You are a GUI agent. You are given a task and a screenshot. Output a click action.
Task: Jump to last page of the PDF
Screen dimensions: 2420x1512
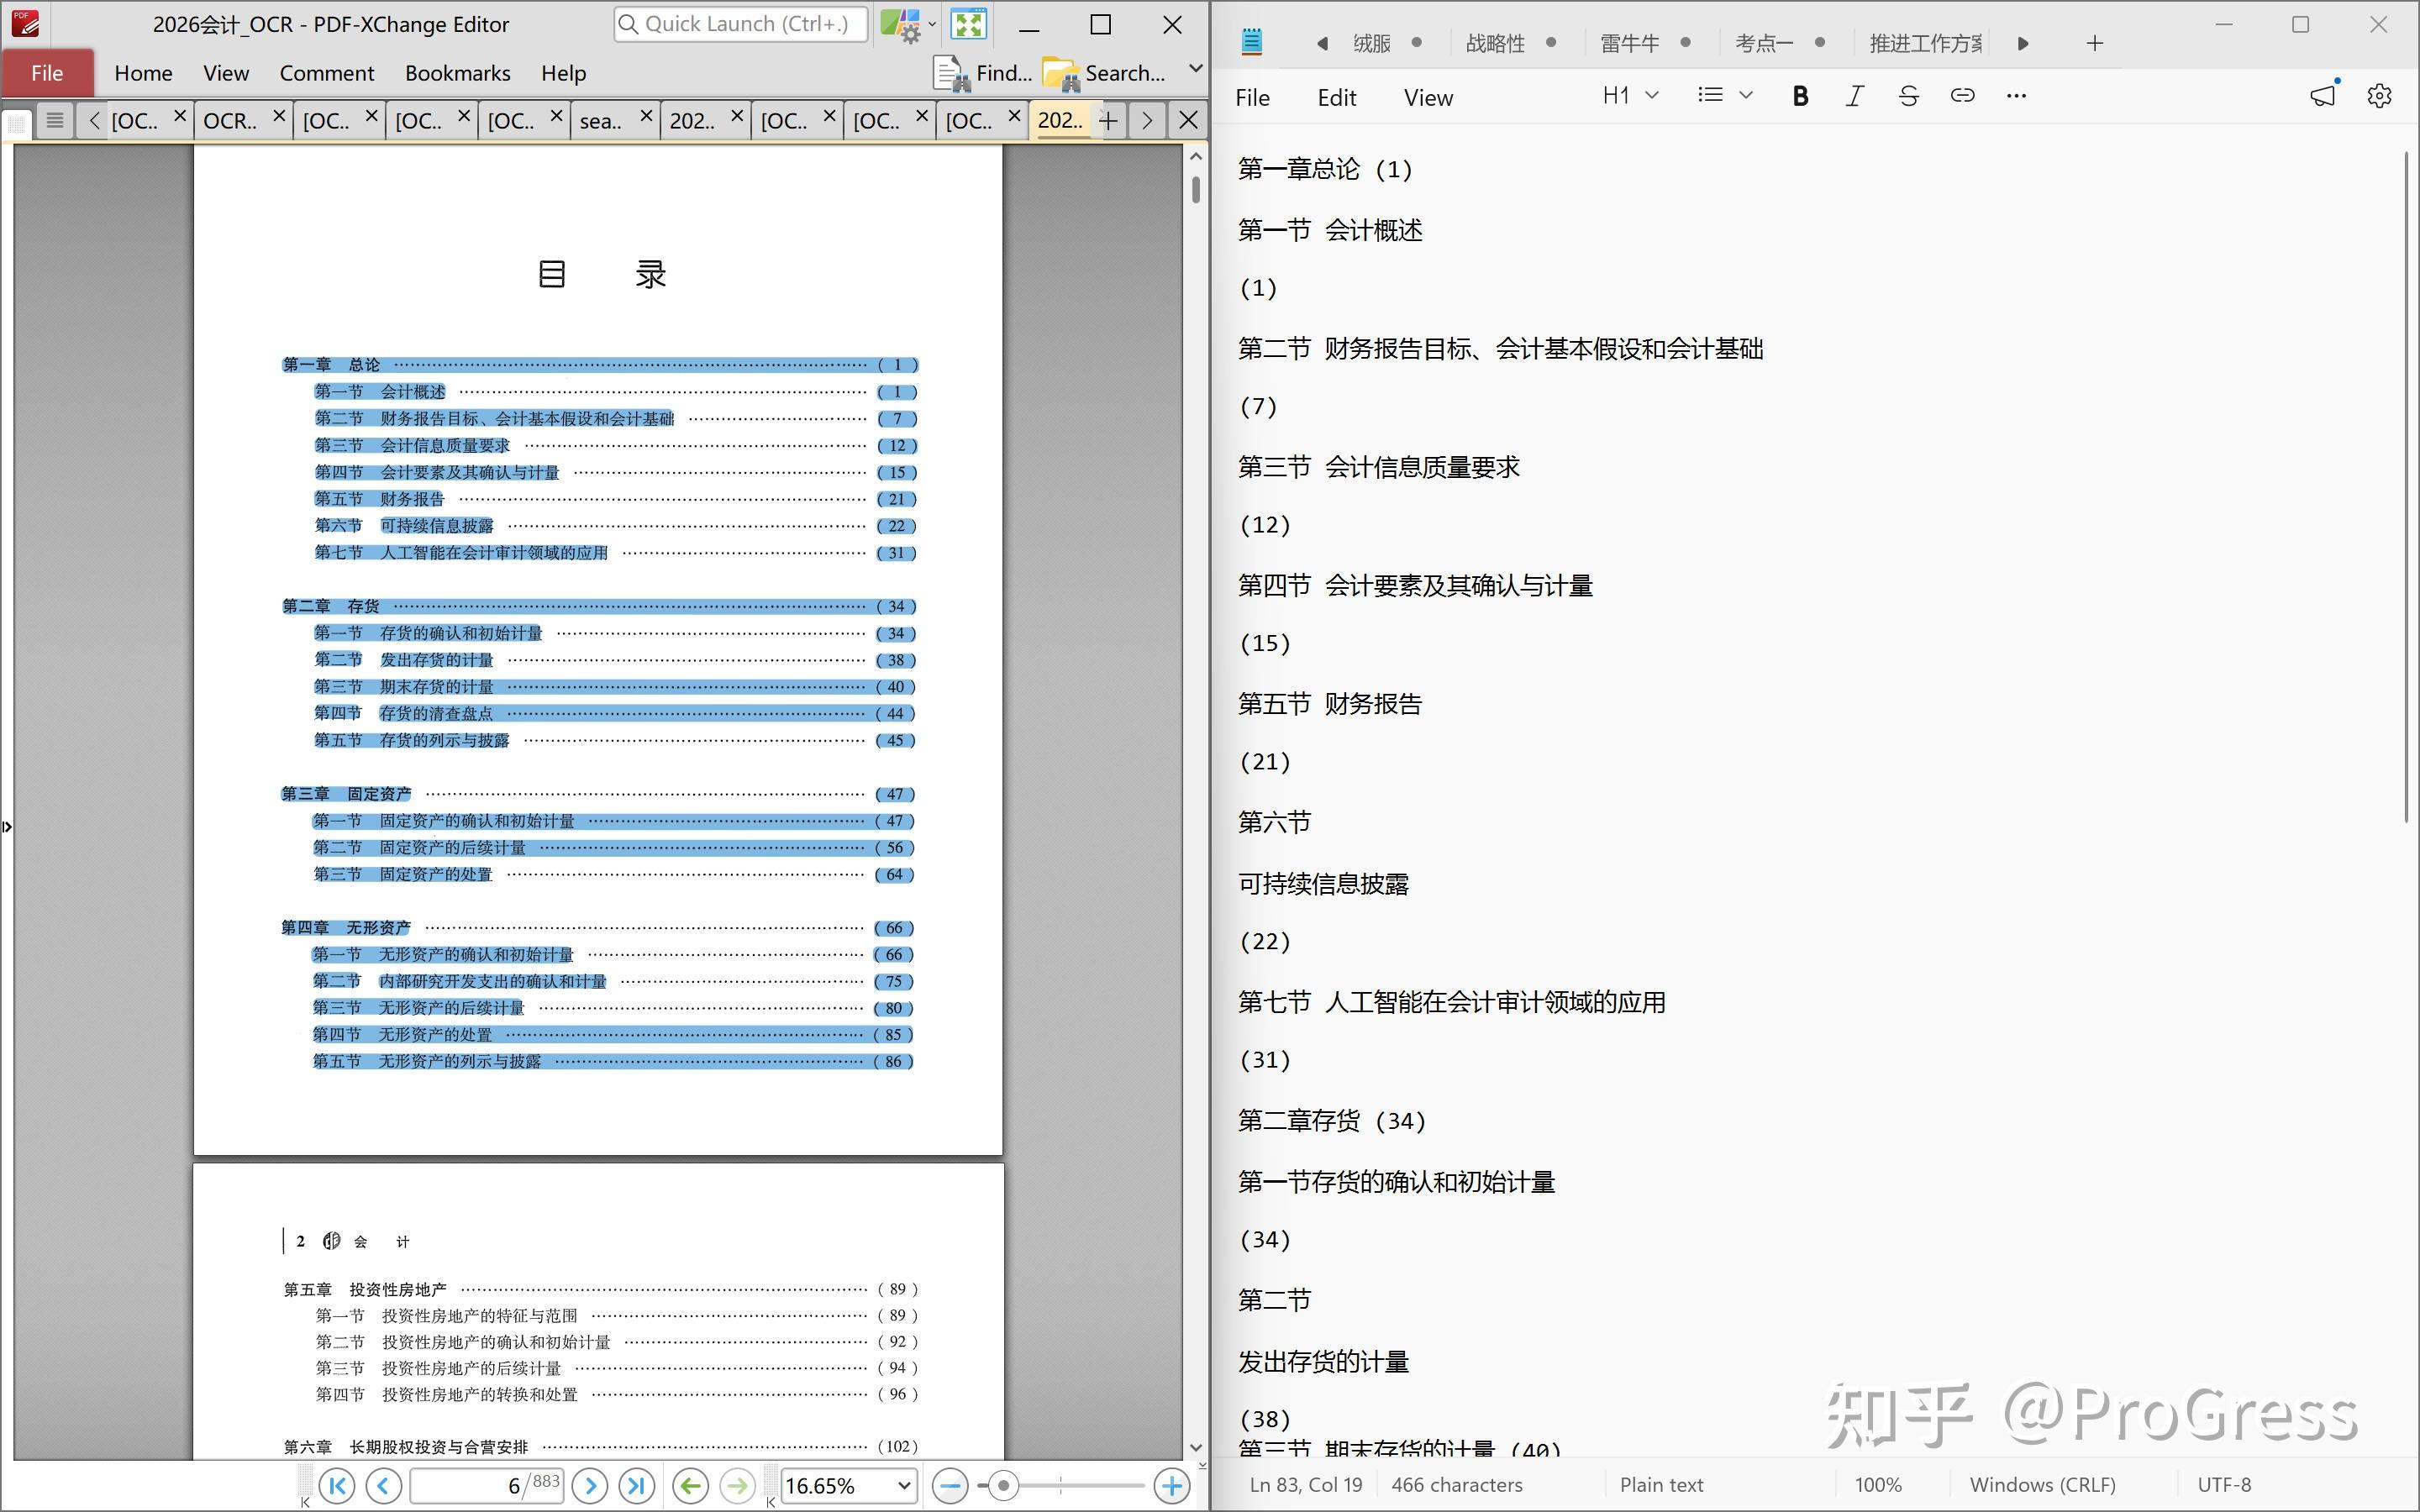point(637,1485)
